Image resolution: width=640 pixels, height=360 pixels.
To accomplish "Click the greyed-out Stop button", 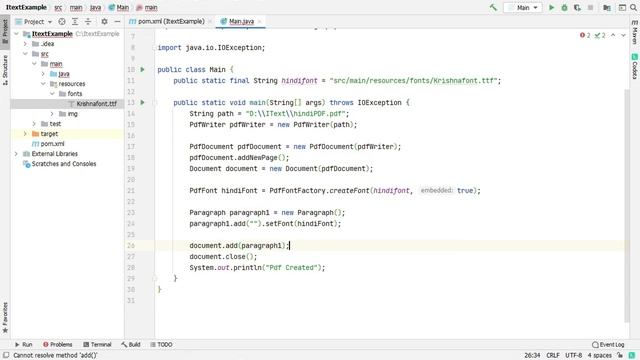I will click(590, 7).
